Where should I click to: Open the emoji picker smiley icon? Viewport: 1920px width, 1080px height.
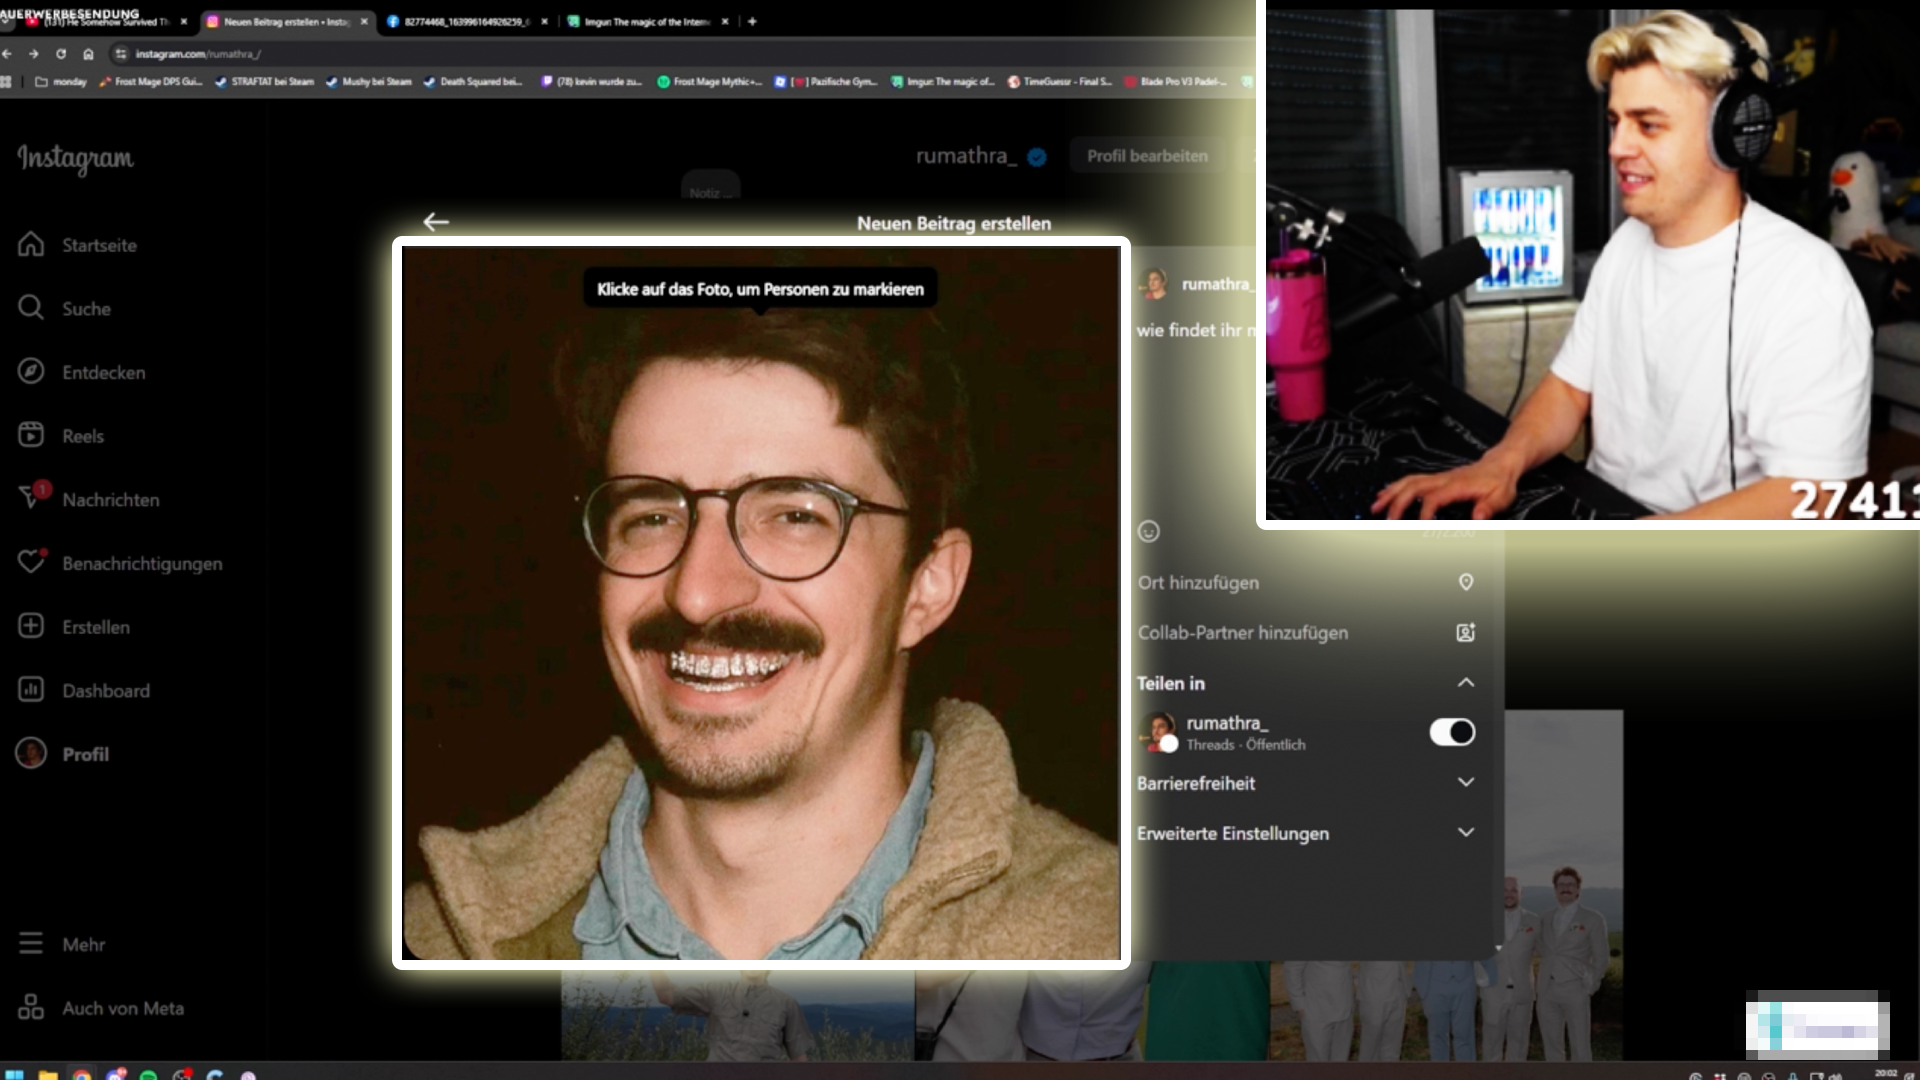(1149, 531)
